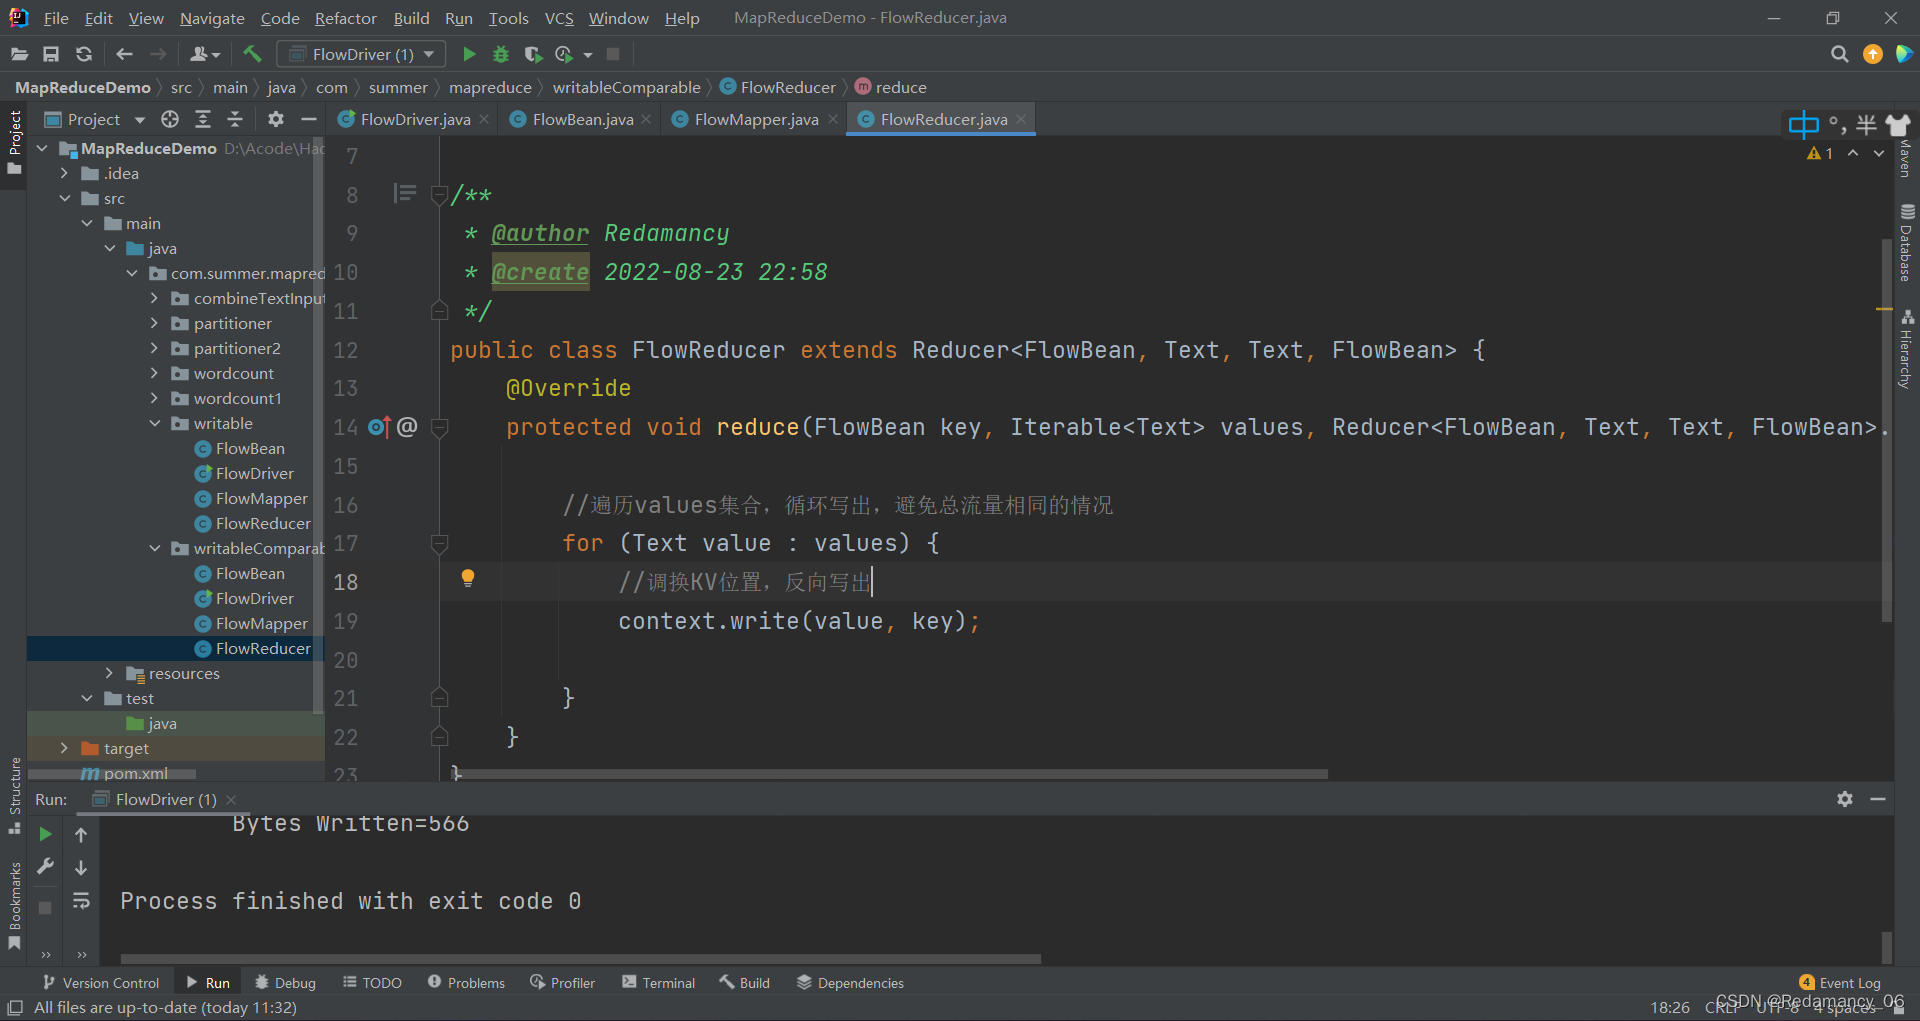The width and height of the screenshot is (1920, 1021).
Task: Click the Run console horizontal scrollbar
Action: click(x=580, y=958)
